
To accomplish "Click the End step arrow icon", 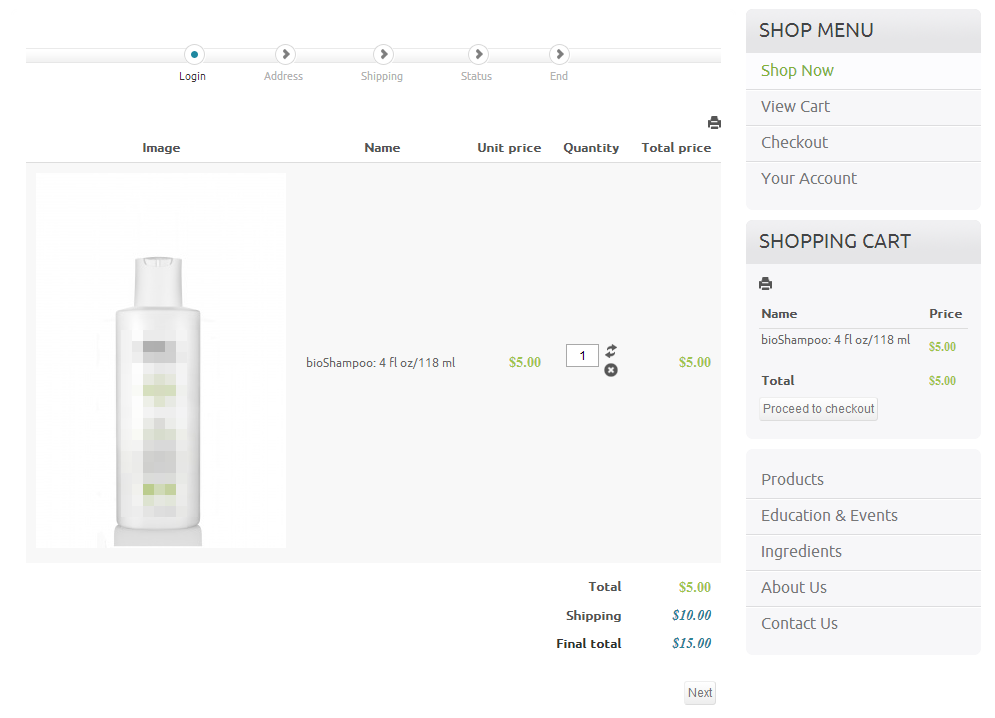I will pyautogui.click(x=560, y=54).
